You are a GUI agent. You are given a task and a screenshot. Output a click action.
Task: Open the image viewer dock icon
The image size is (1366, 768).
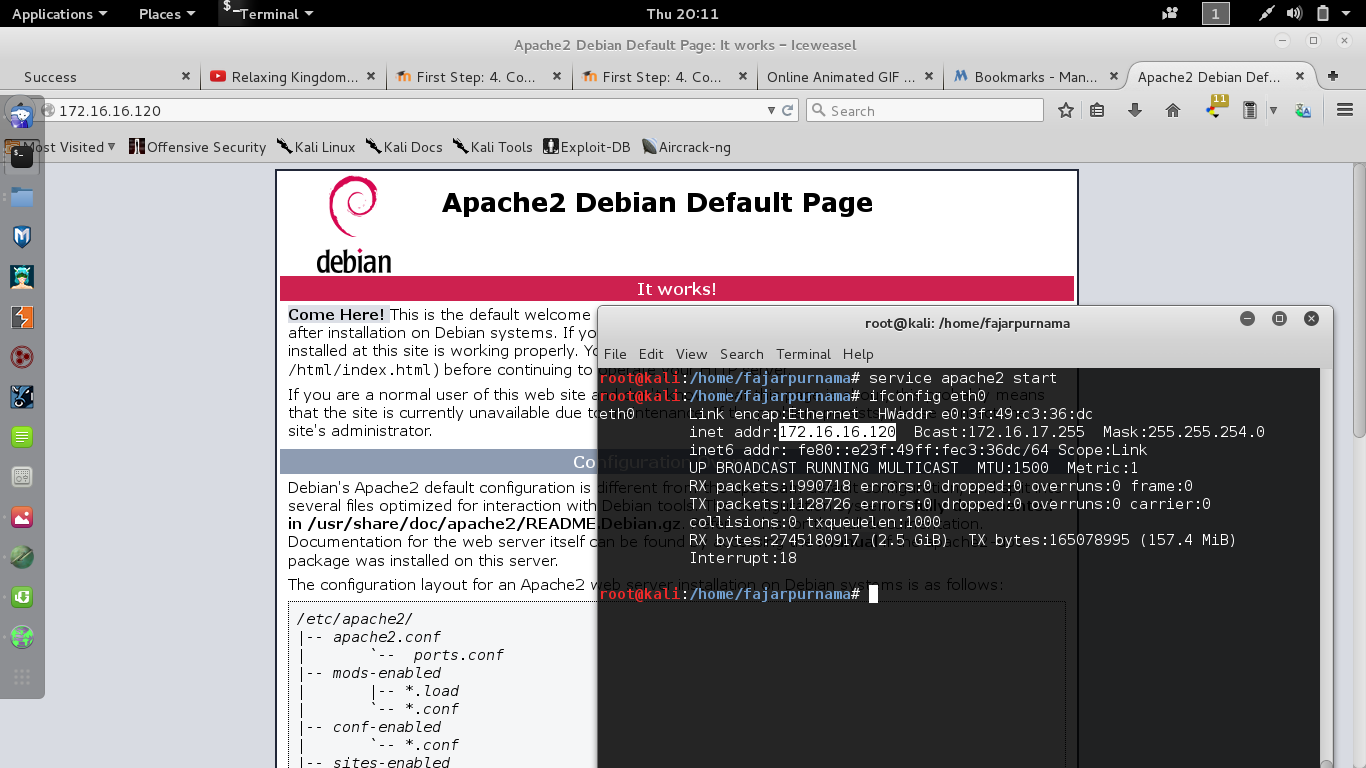(21, 517)
